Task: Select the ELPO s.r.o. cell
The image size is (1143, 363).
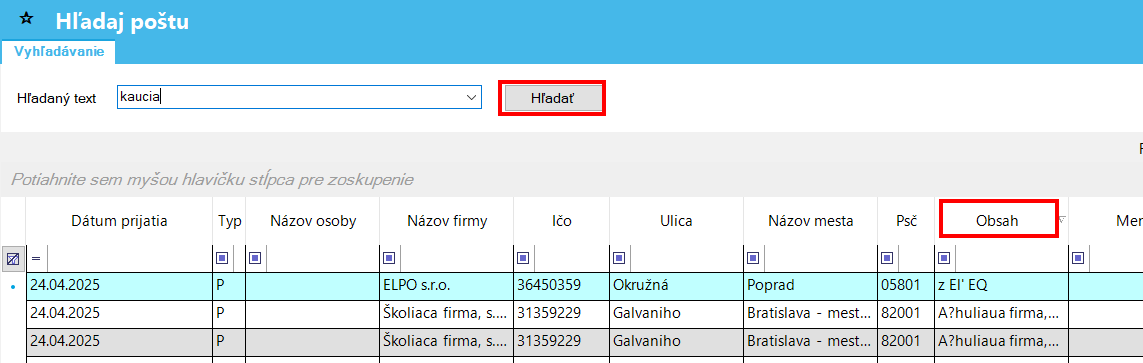Action: click(x=447, y=286)
